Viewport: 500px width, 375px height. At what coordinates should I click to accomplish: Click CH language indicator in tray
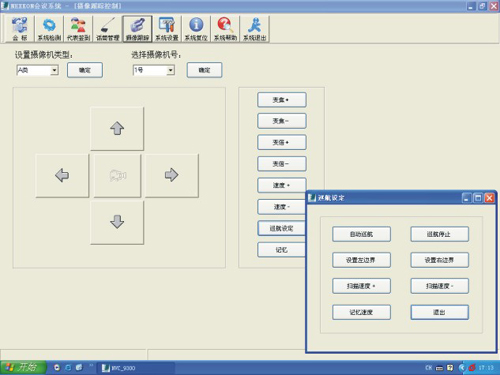tap(429, 368)
